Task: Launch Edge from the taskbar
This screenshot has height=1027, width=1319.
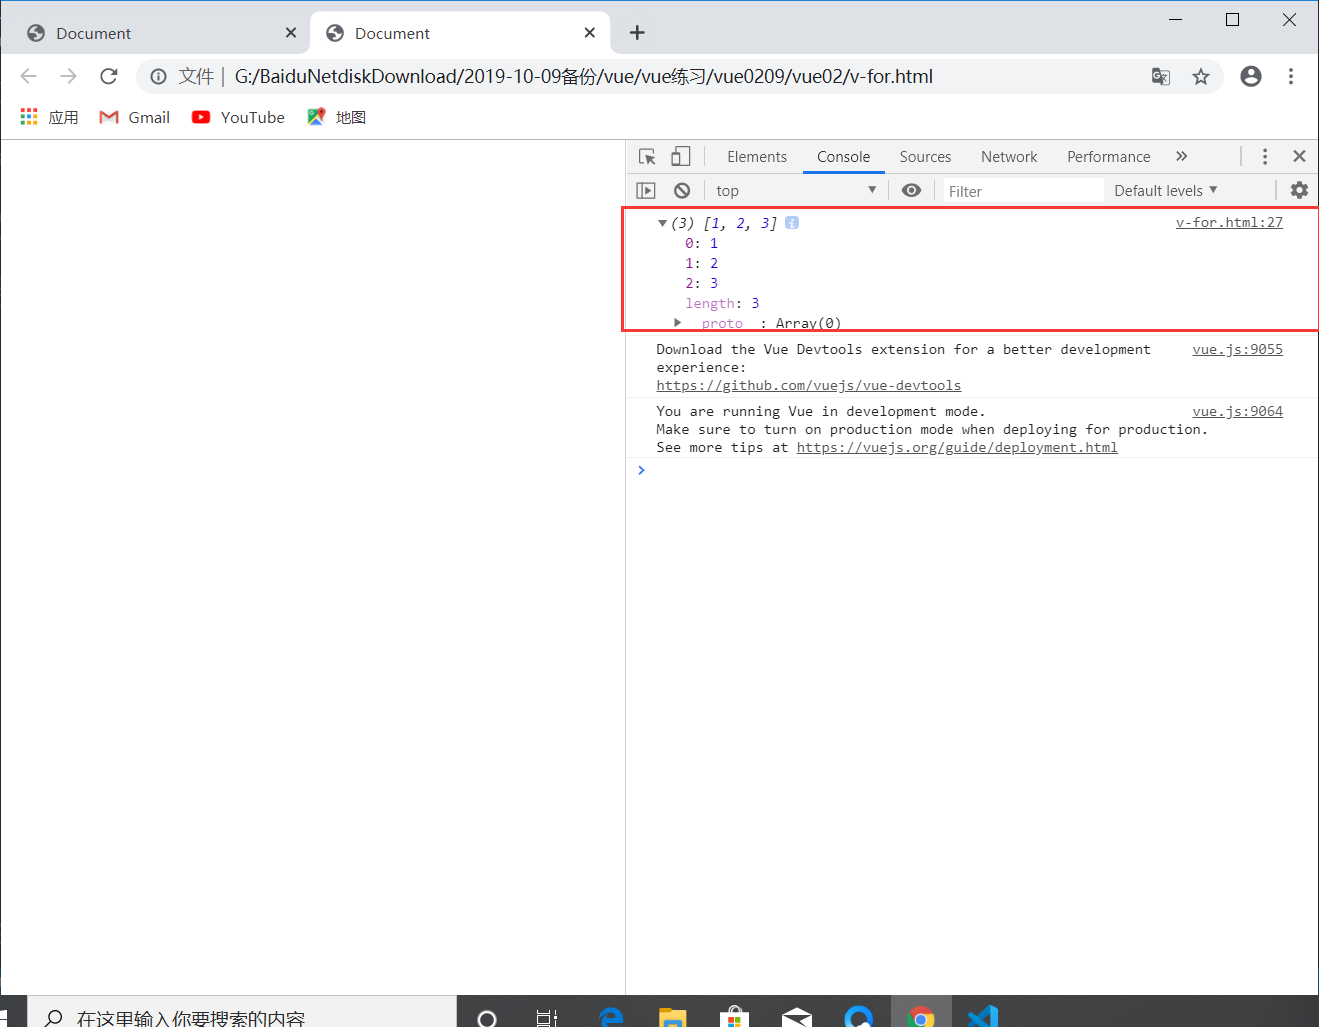Action: coord(611,1016)
